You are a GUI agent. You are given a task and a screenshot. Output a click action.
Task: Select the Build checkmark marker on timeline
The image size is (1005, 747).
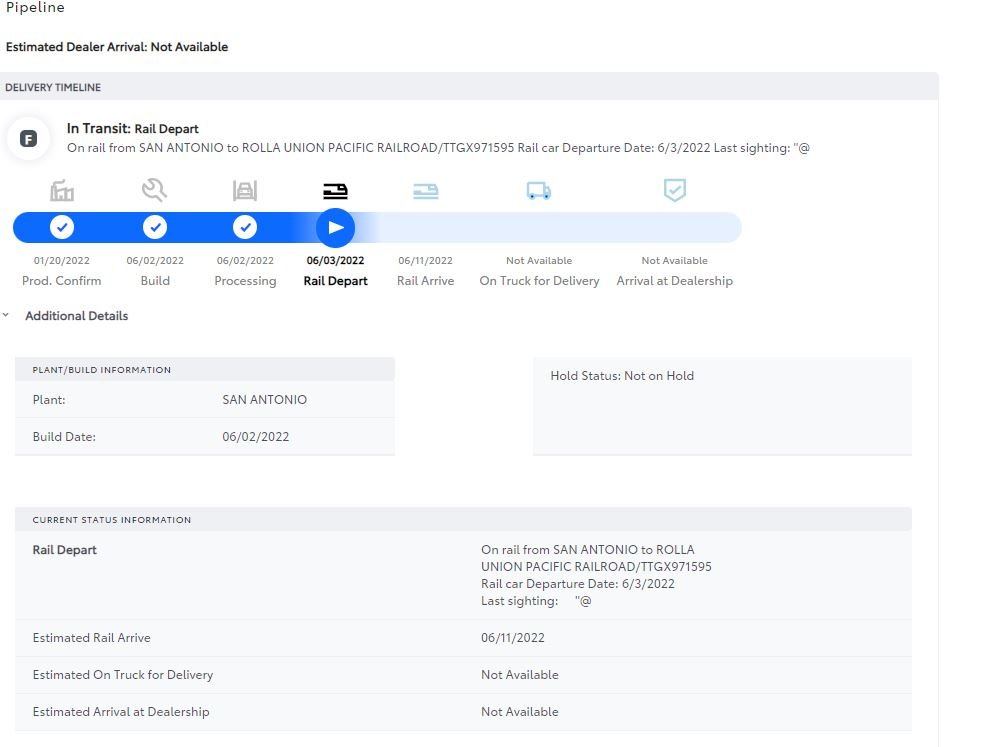coord(155,227)
